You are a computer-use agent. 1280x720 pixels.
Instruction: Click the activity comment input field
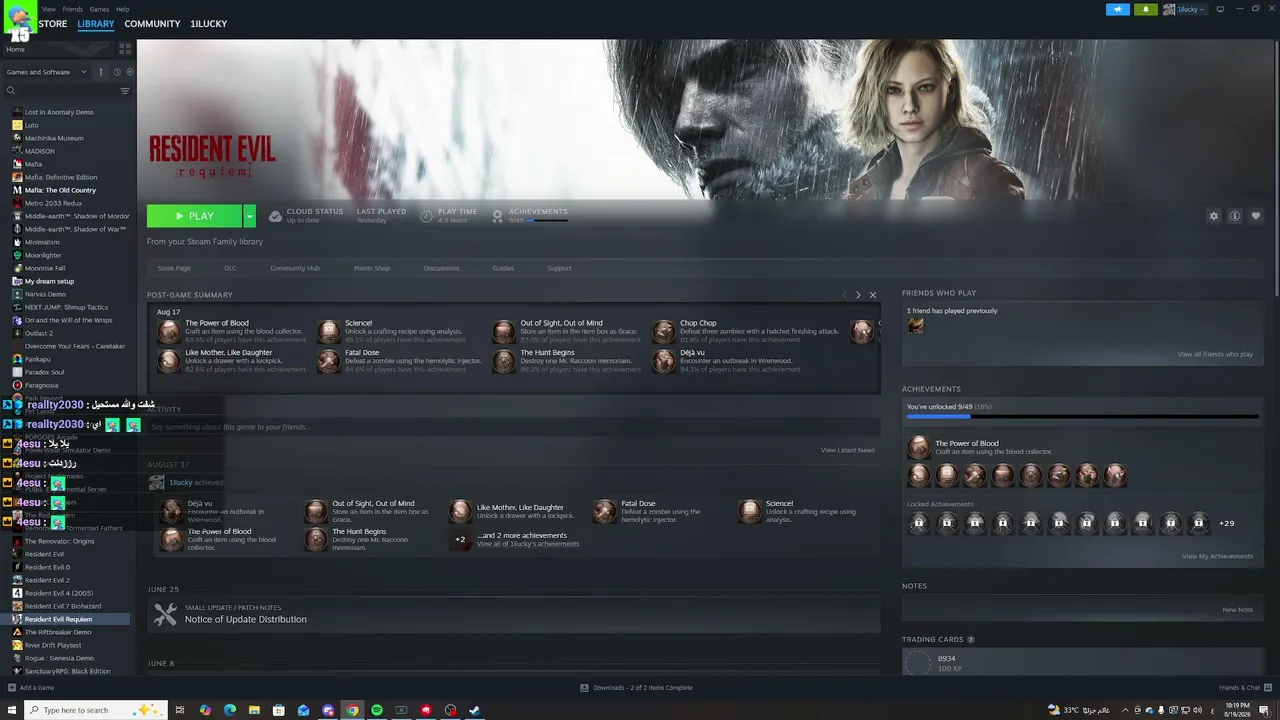pos(514,427)
